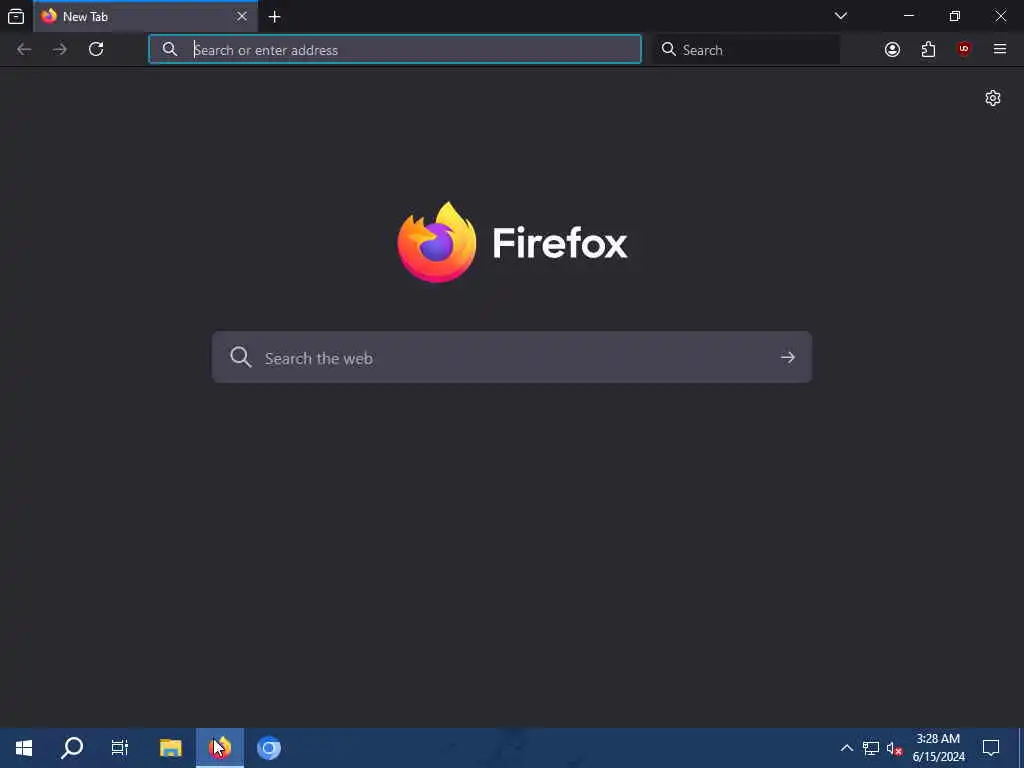Open the Firefox account menu
The width and height of the screenshot is (1024, 768).
click(892, 49)
